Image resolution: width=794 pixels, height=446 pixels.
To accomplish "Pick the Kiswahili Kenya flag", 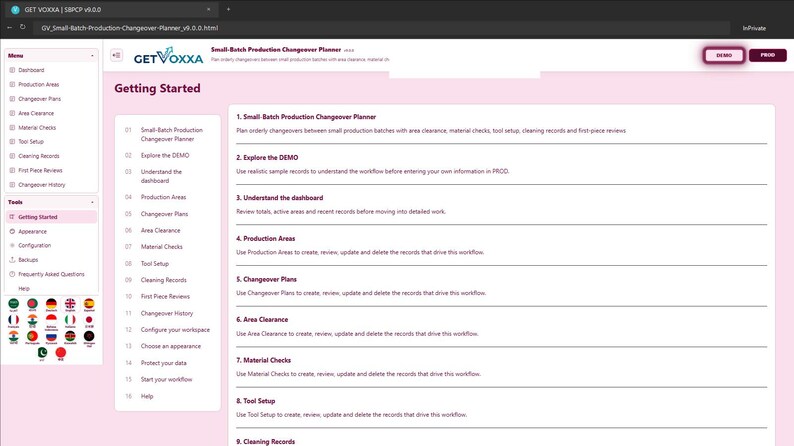I will [x=70, y=337].
